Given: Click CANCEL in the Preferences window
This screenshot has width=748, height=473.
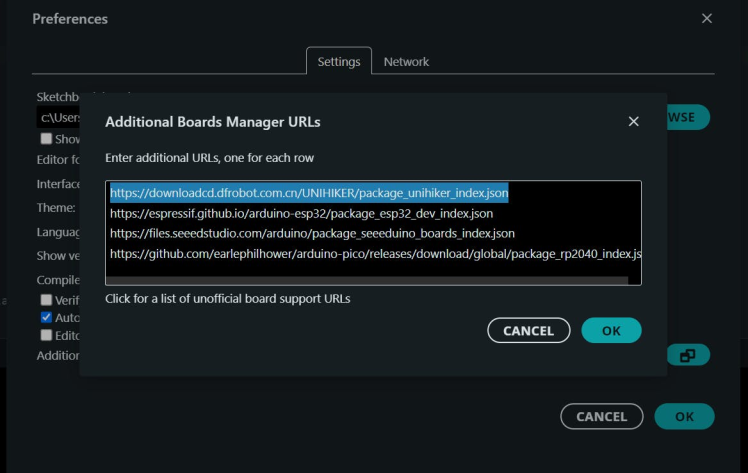Looking at the screenshot, I should pyautogui.click(x=601, y=416).
